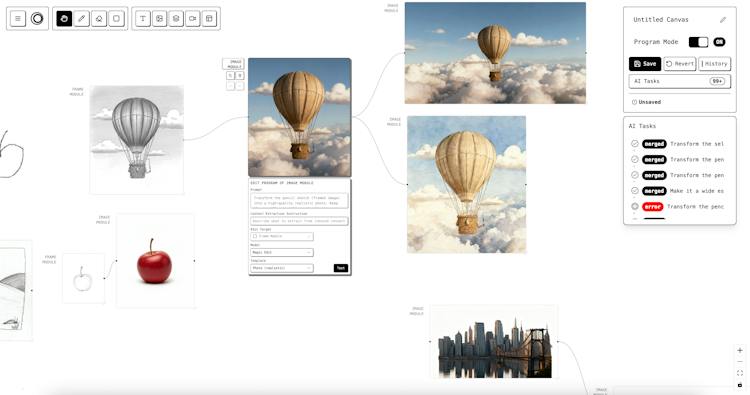
Task: Open the Template dropdown showing Photo
Action: (x=282, y=268)
